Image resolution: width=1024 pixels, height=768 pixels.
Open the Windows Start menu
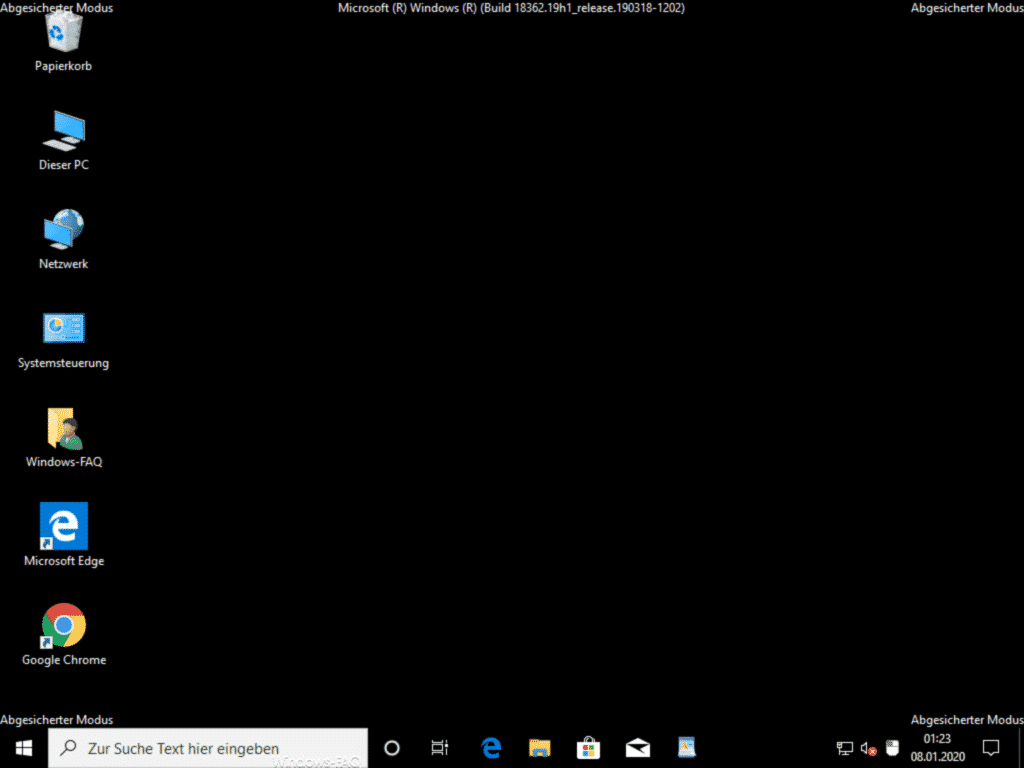click(24, 748)
